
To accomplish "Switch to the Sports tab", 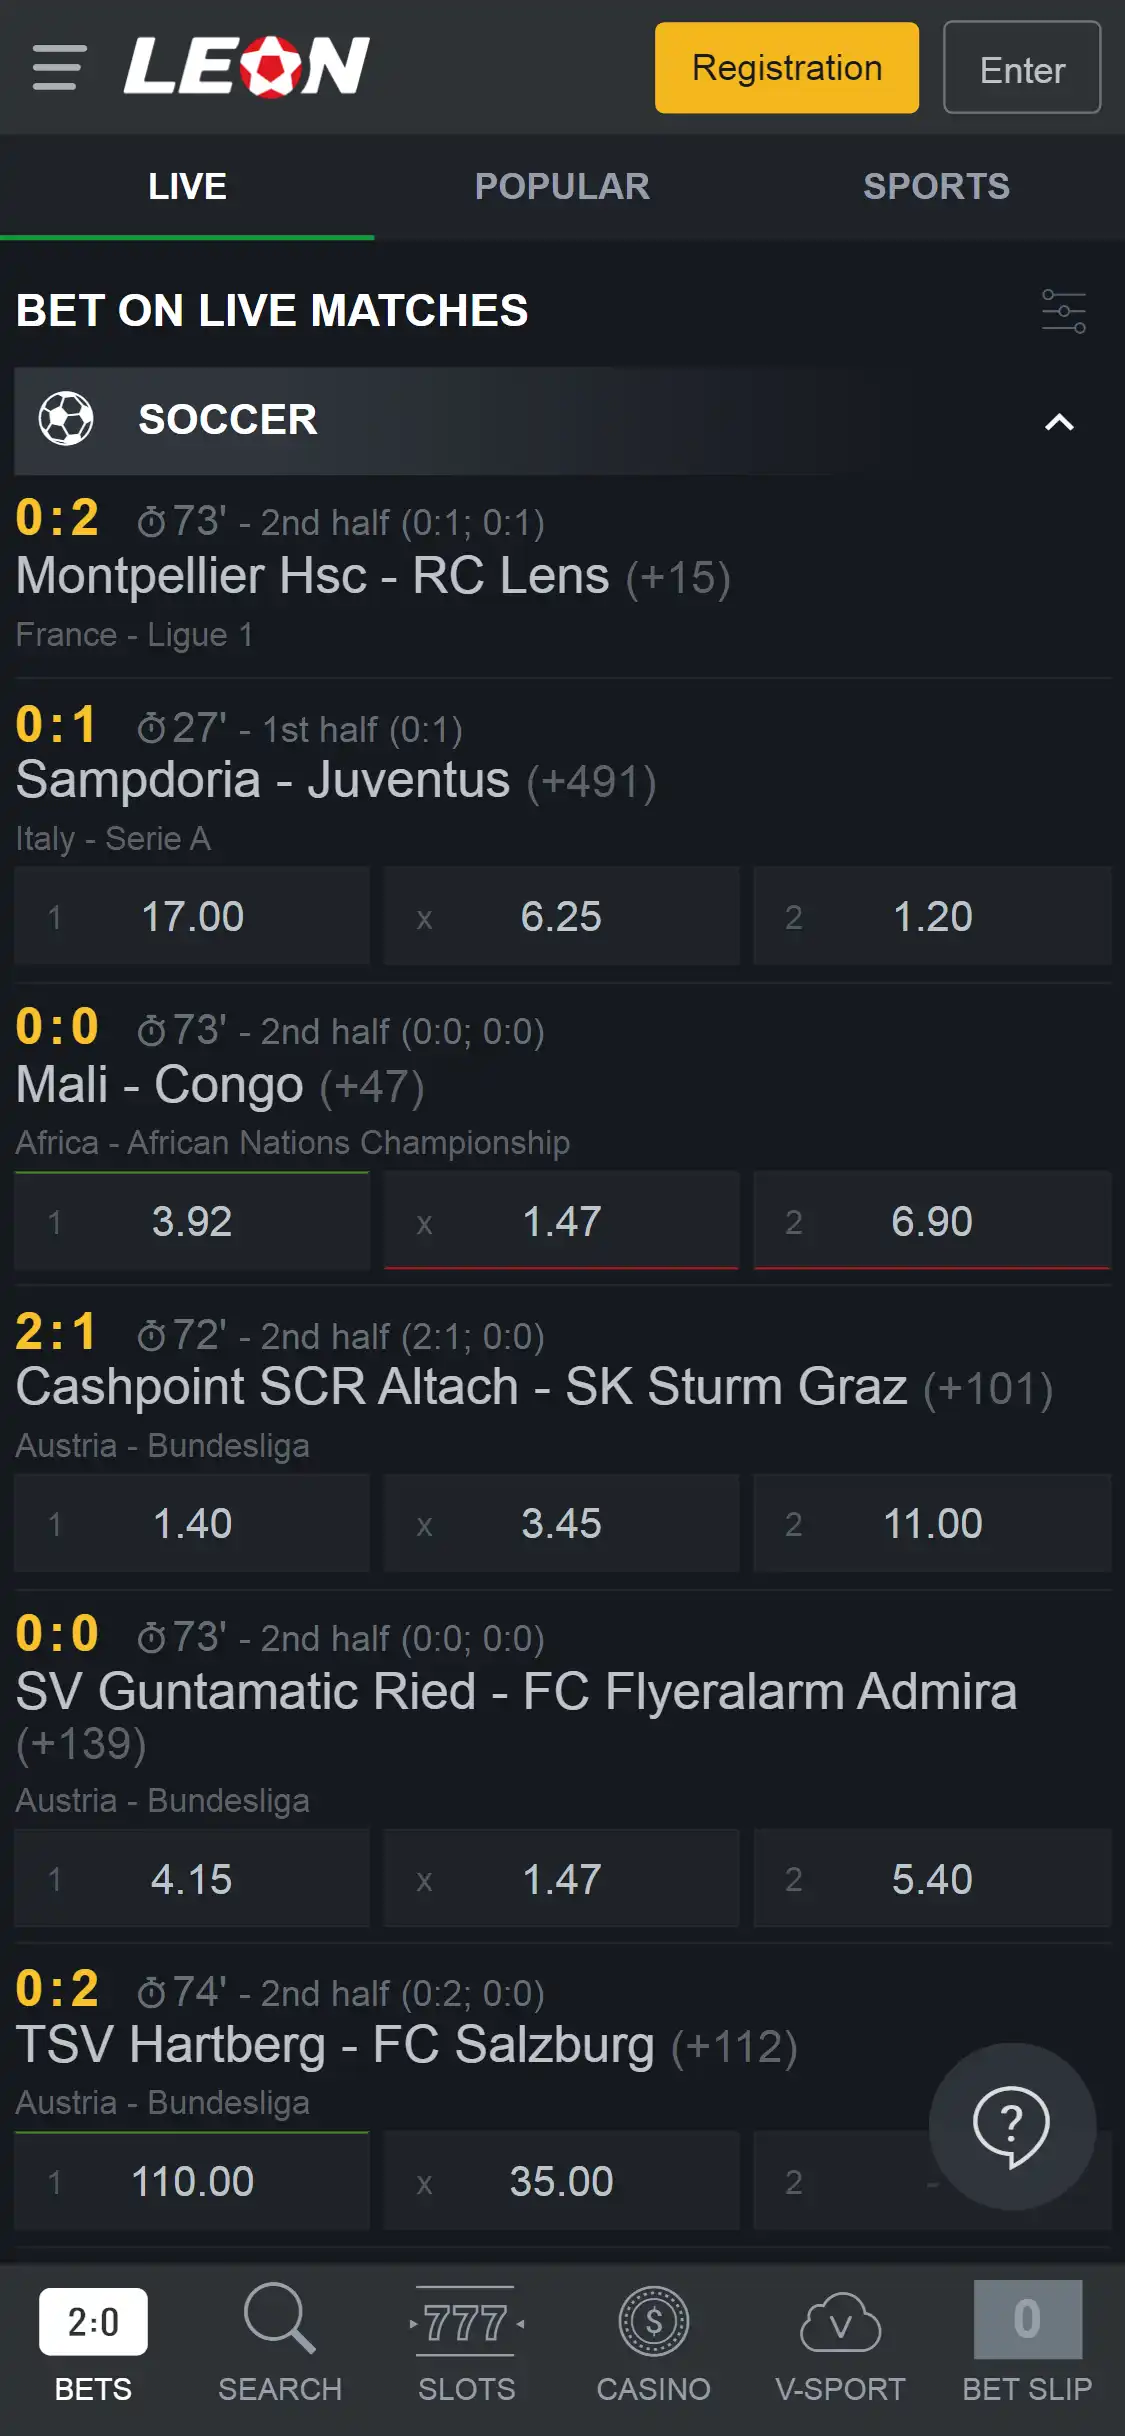I will point(936,187).
